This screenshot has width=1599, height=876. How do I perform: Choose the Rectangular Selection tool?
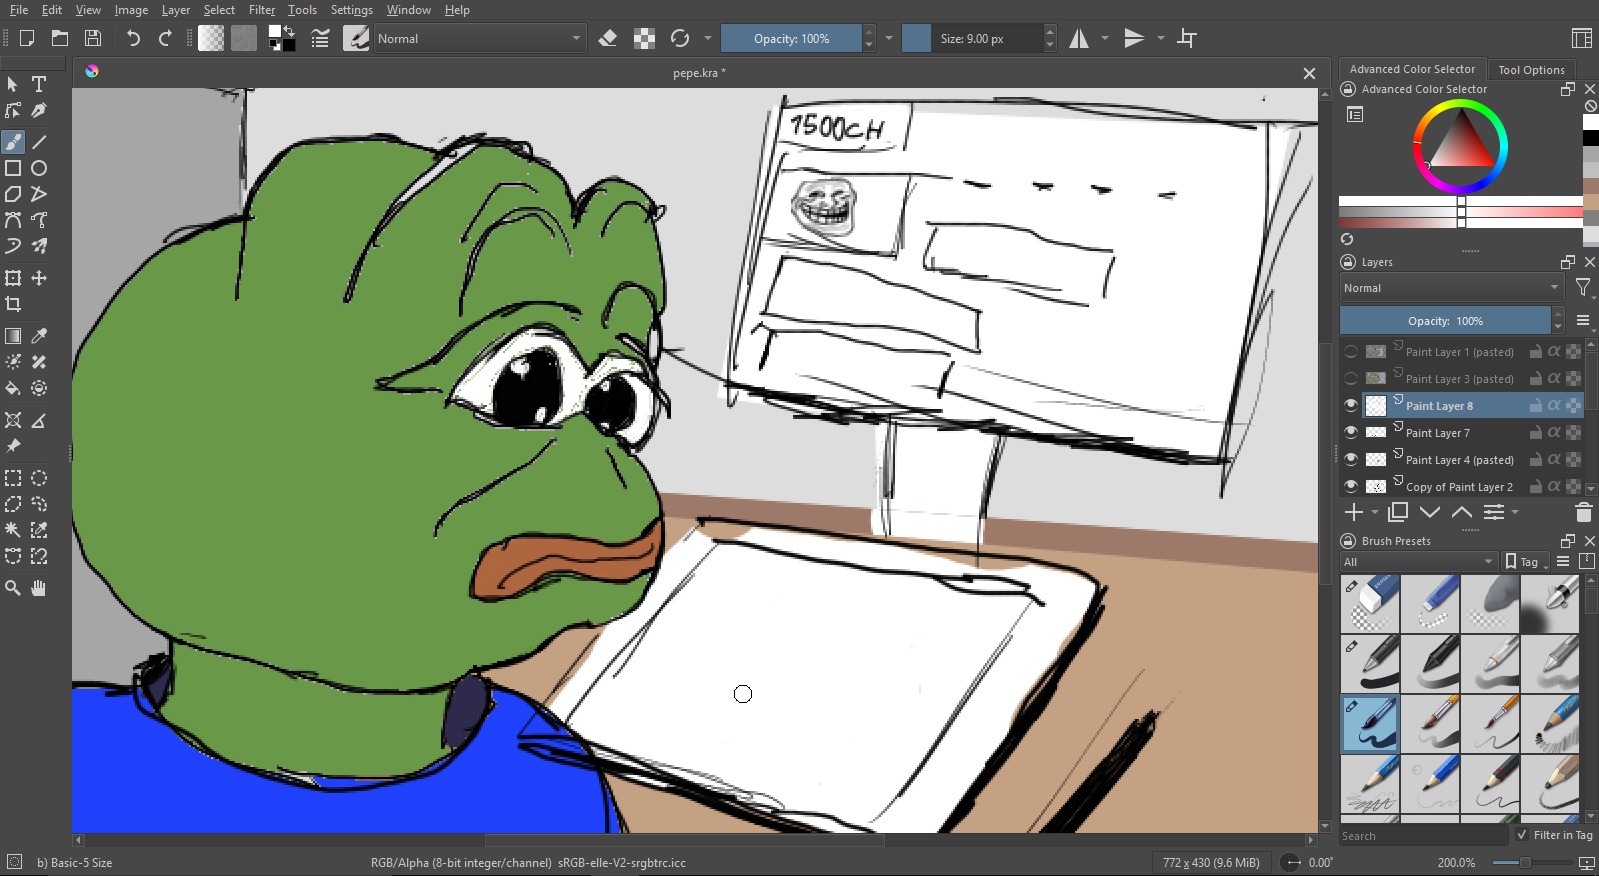pos(13,478)
